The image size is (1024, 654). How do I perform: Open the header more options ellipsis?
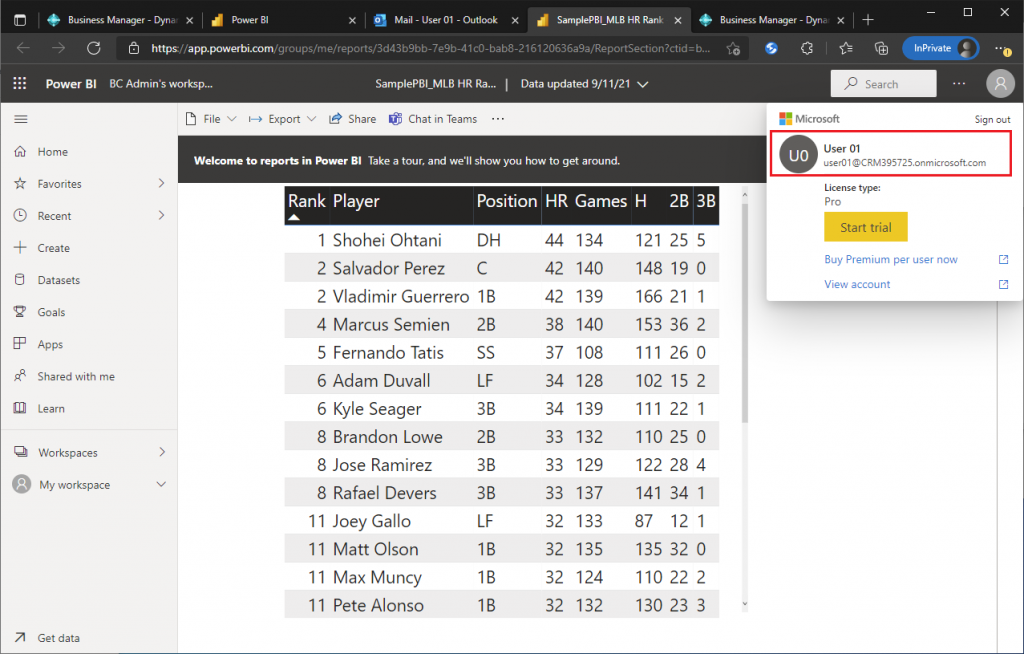pyautogui.click(x=959, y=84)
